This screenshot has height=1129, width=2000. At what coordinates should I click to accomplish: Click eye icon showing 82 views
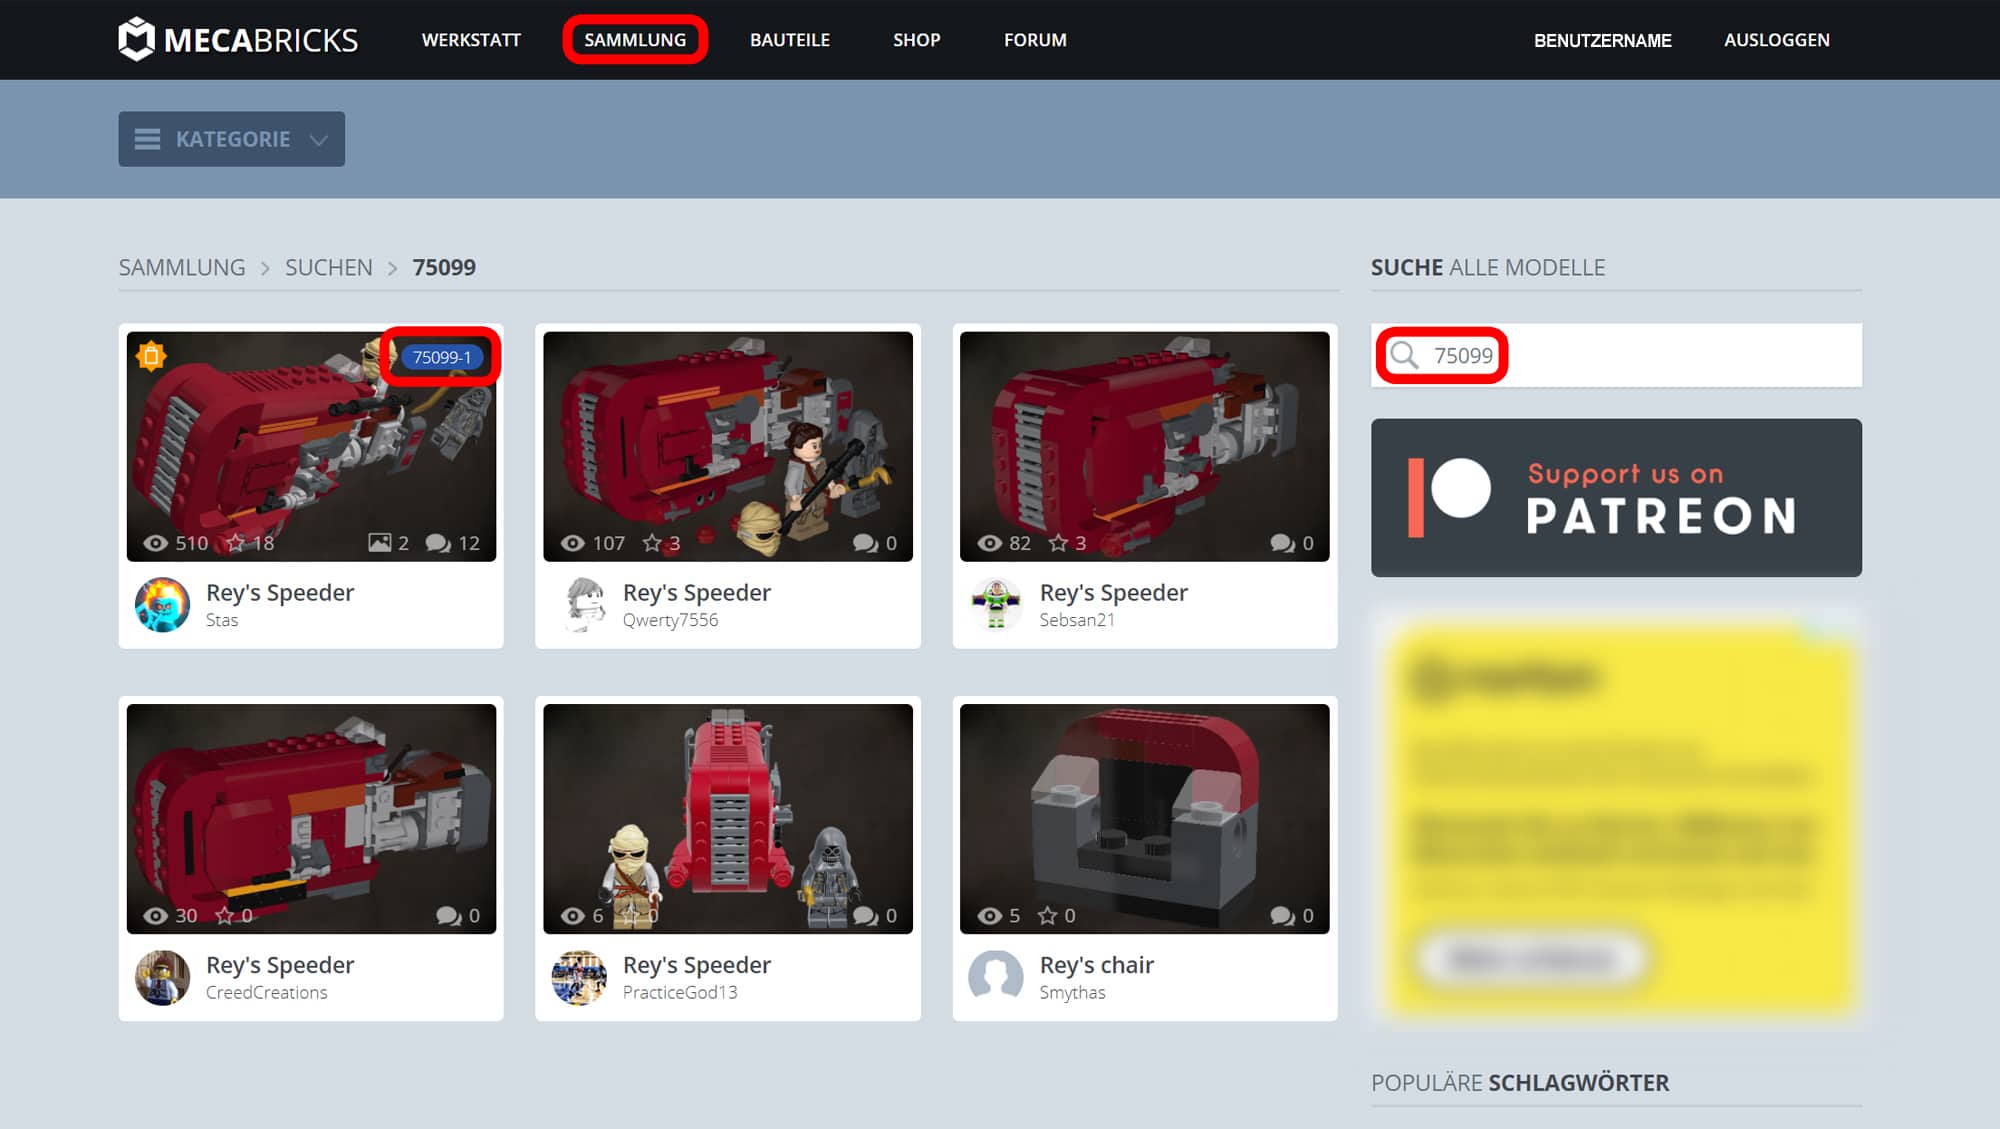pyautogui.click(x=989, y=543)
